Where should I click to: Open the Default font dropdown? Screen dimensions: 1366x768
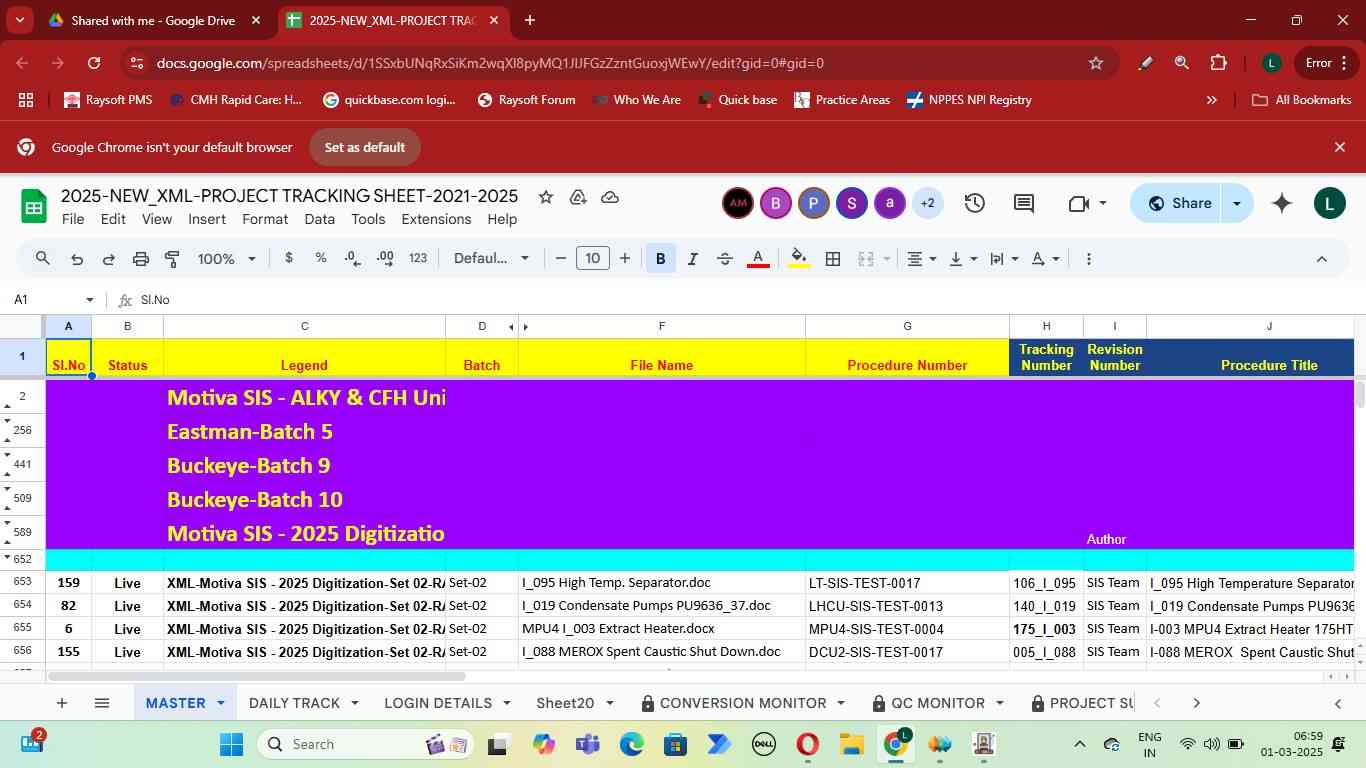click(491, 259)
